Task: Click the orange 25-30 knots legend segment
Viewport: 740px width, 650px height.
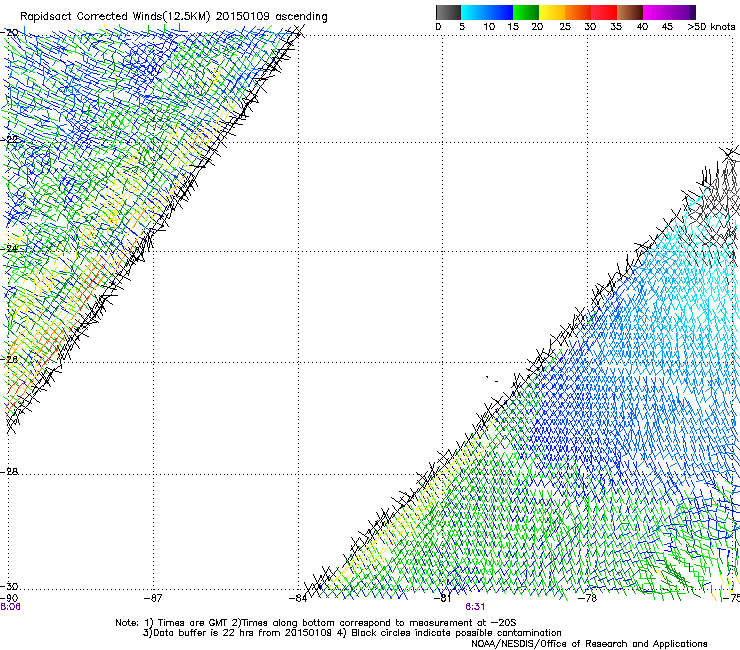Action: [x=578, y=12]
